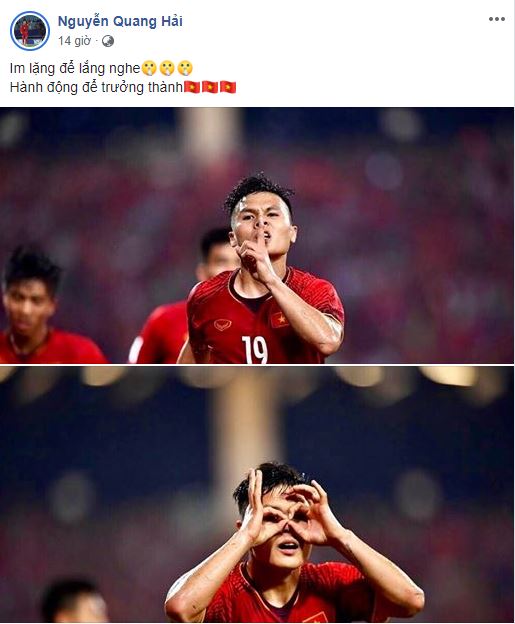The width and height of the screenshot is (515, 624).
Task: Click the Vietnam flag badge on jersey 19
Action: click(x=280, y=319)
